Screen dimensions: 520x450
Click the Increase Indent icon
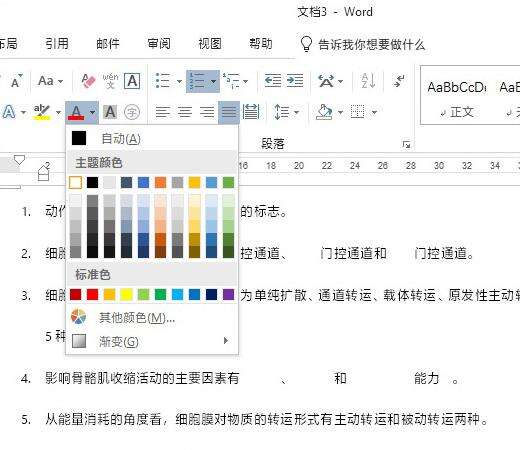295,81
